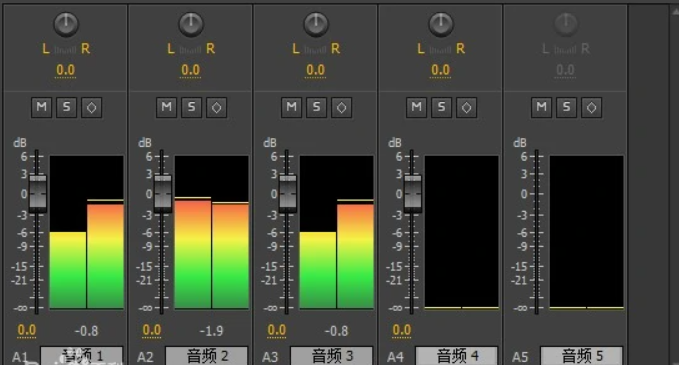The height and width of the screenshot is (365, 679).
Task: Click the pan knob of track A1
Action: click(66, 24)
